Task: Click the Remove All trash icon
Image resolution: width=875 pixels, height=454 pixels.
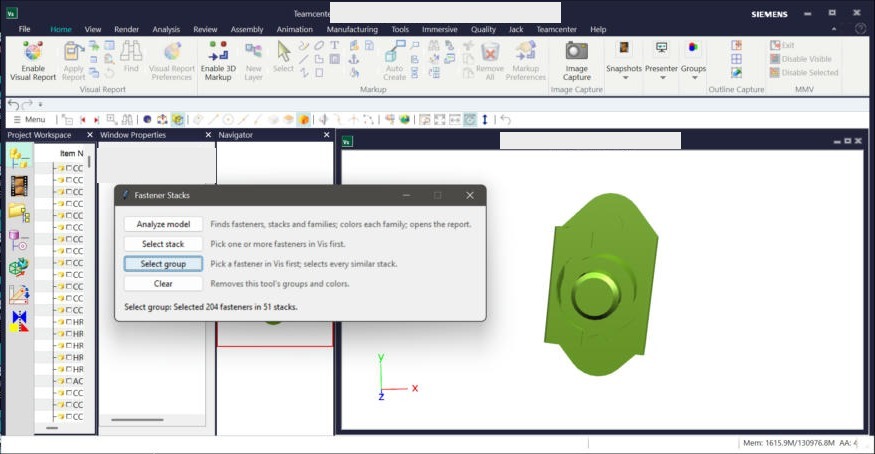Action: tap(490, 52)
